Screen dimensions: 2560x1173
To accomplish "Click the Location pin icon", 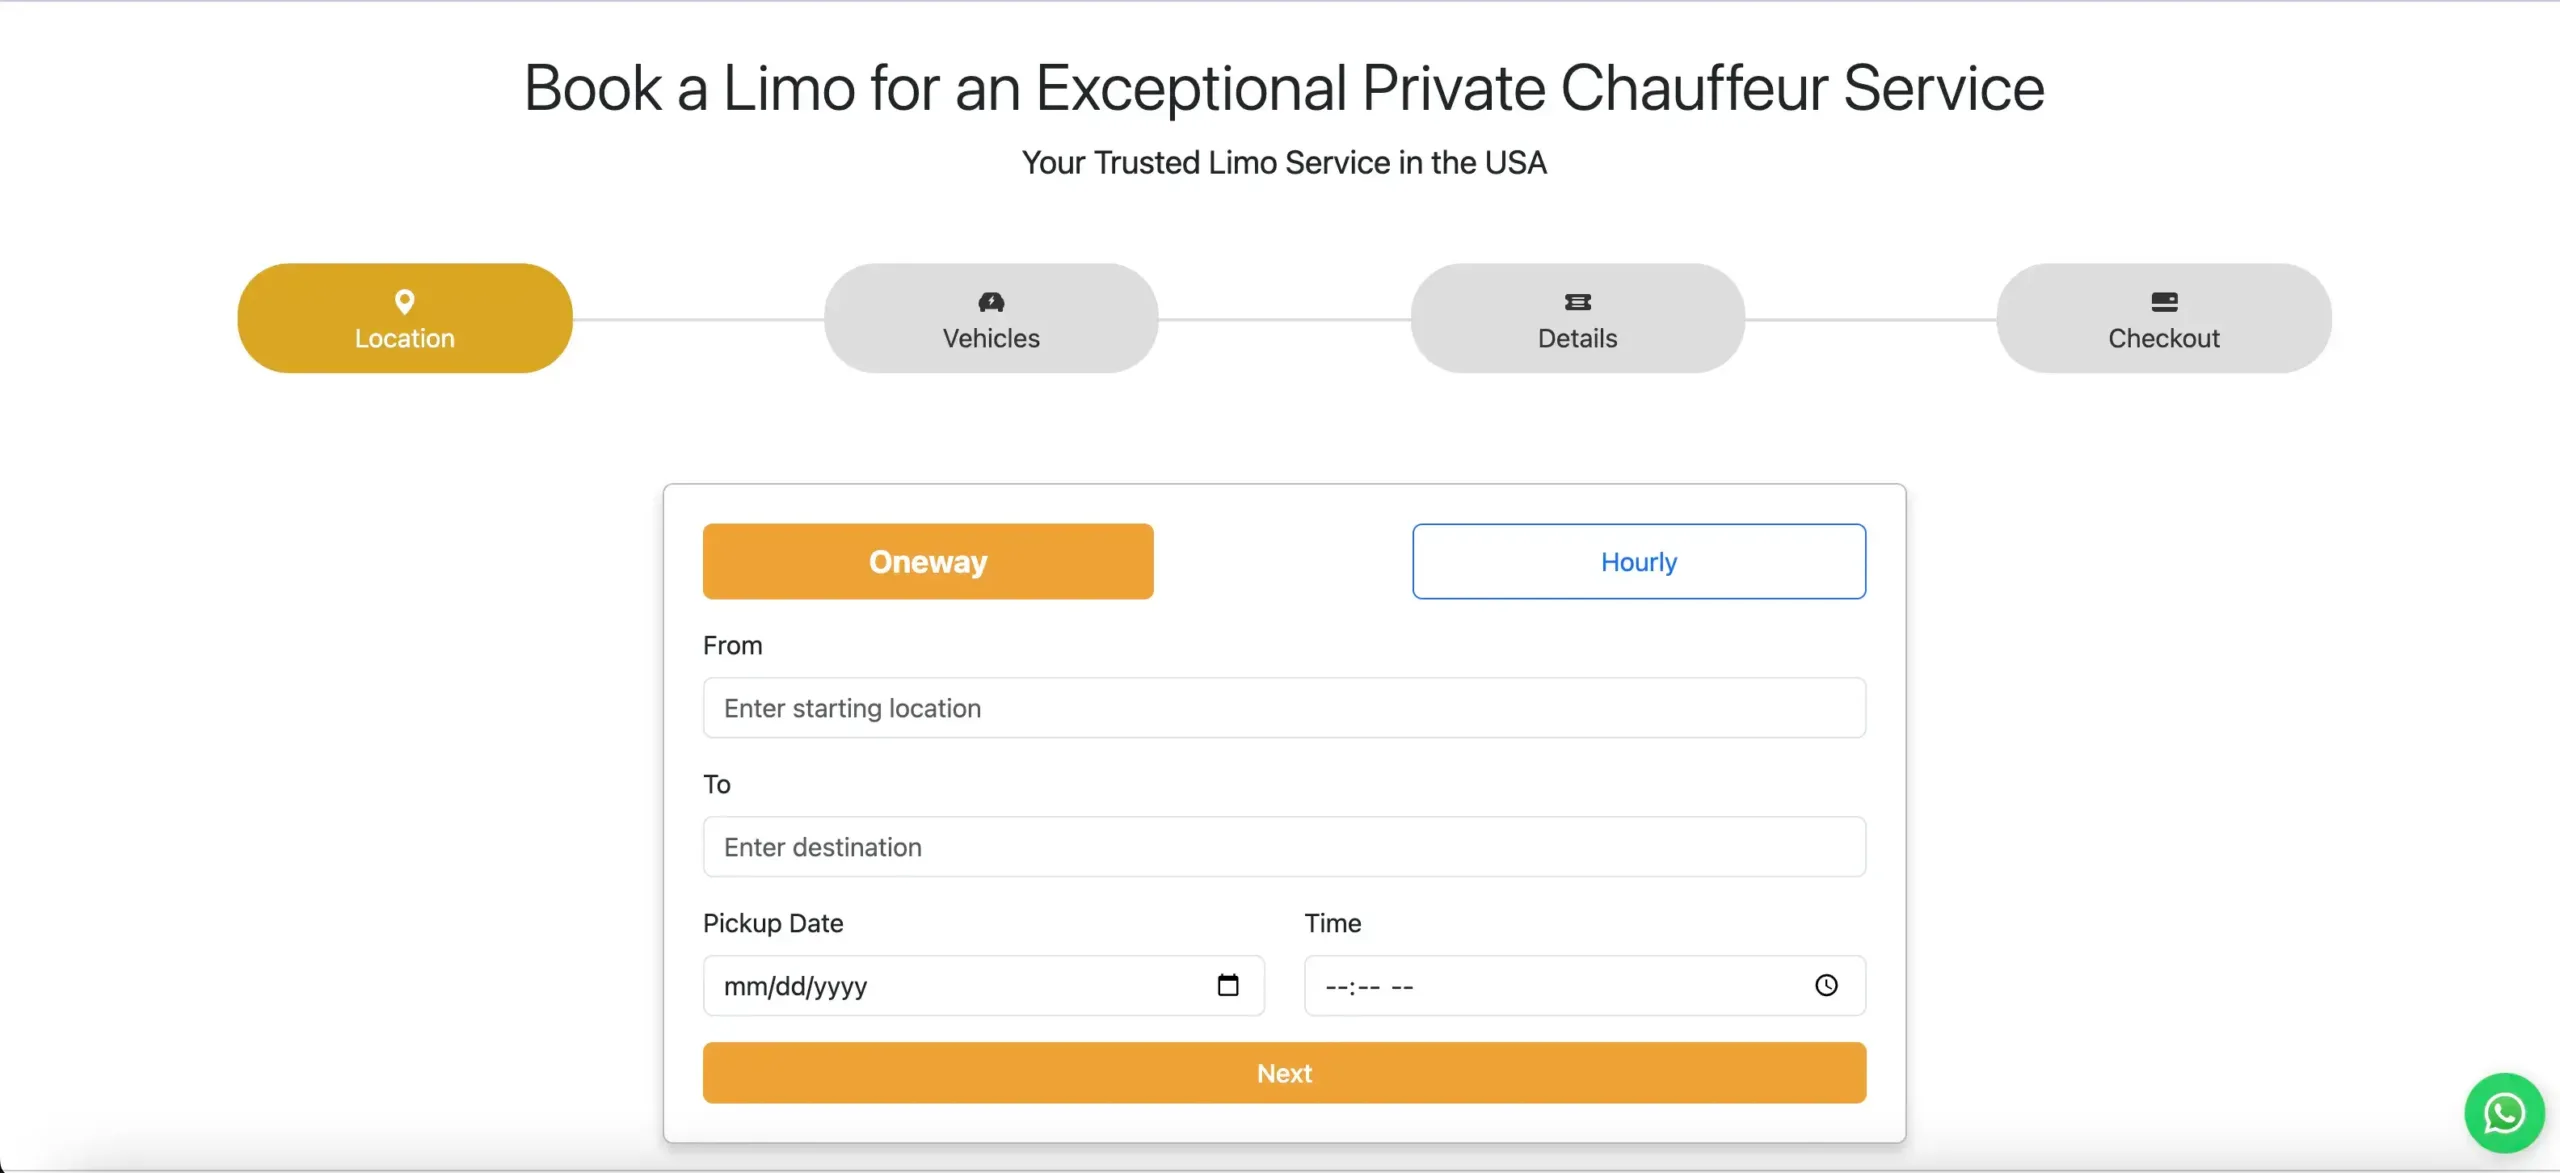I will (x=404, y=301).
